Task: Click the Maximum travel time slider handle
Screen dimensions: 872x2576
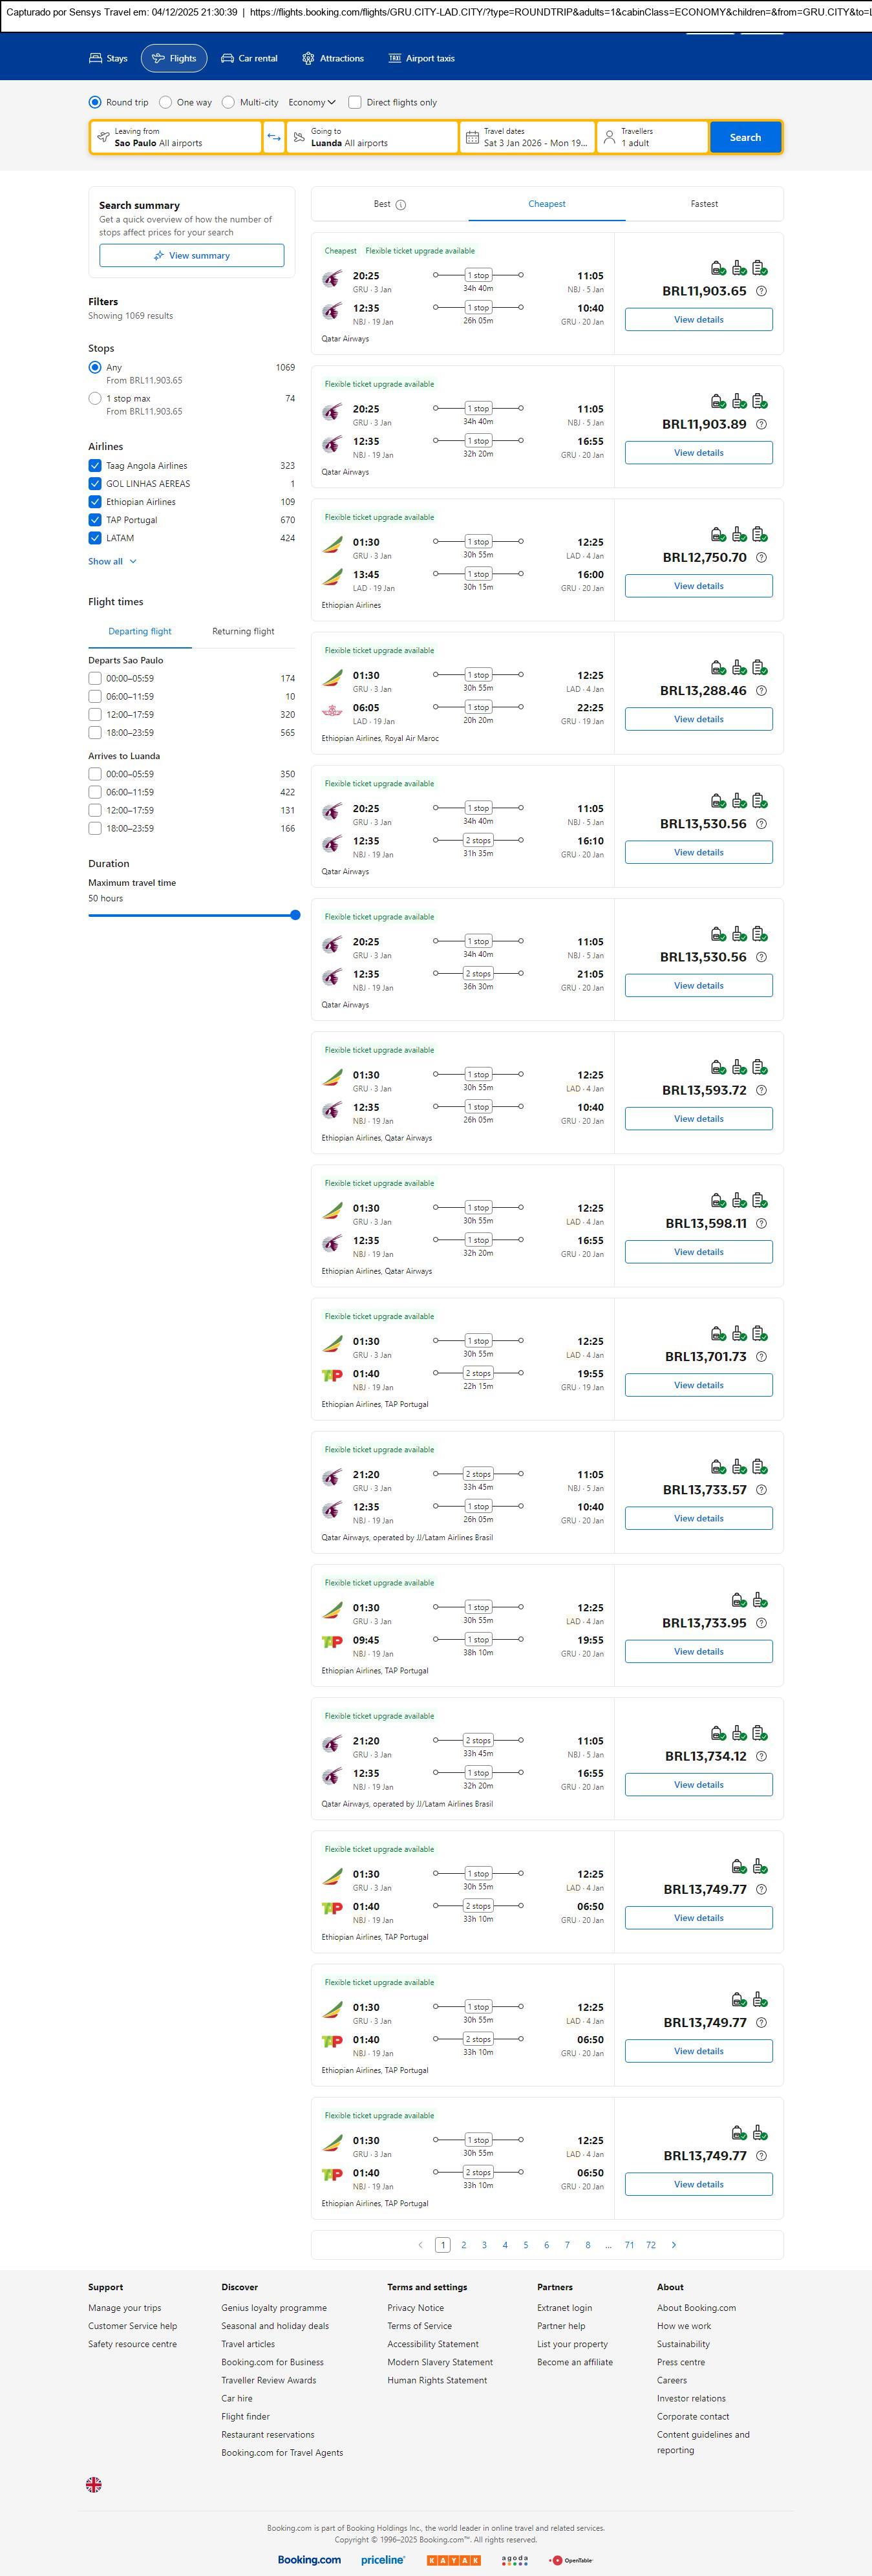Action: 295,915
